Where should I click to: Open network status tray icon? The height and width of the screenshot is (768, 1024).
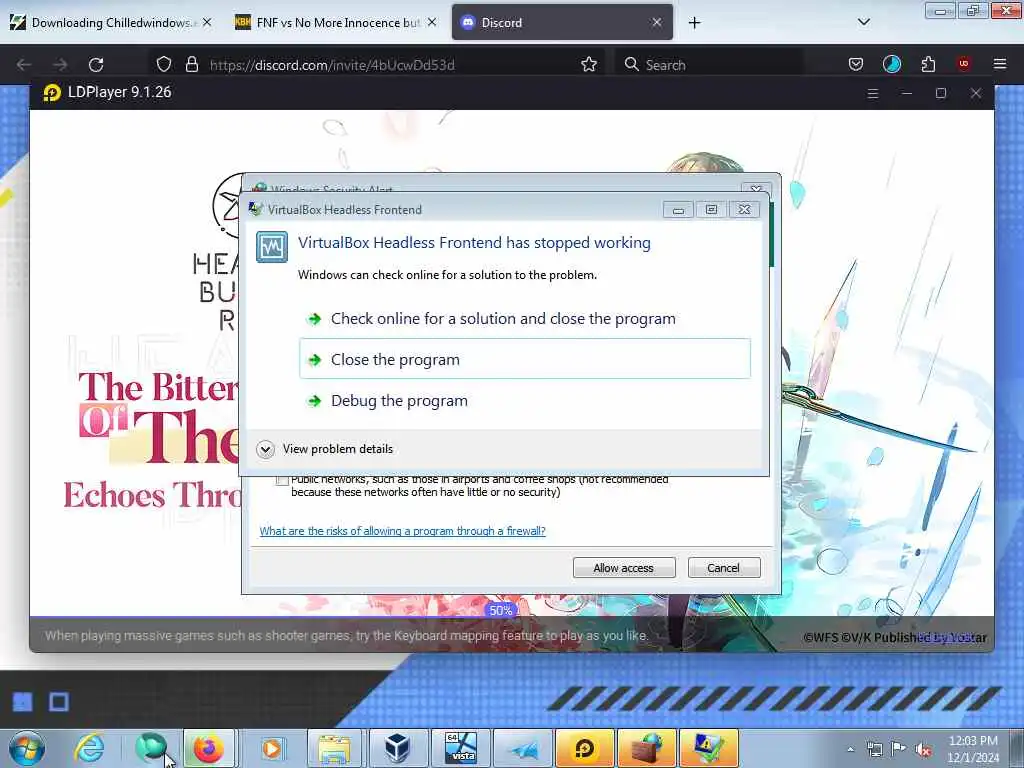click(875, 750)
